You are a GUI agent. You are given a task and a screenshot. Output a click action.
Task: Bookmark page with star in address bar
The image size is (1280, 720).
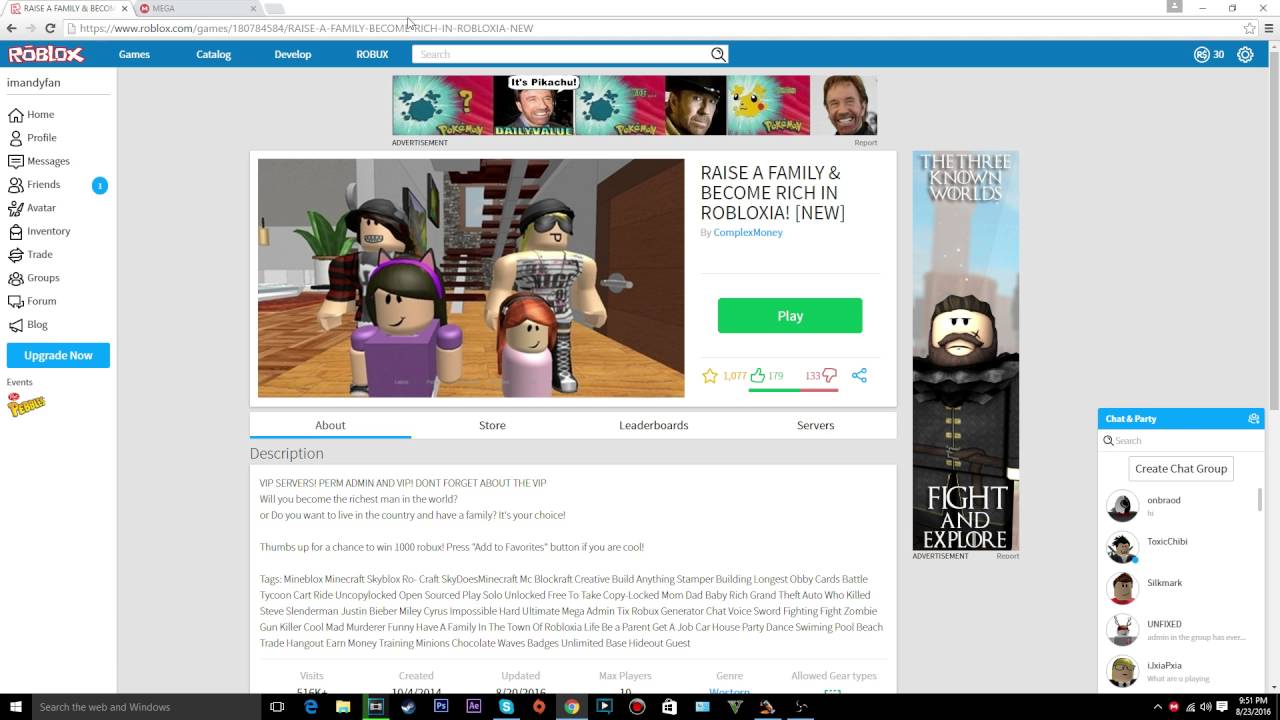(1249, 28)
